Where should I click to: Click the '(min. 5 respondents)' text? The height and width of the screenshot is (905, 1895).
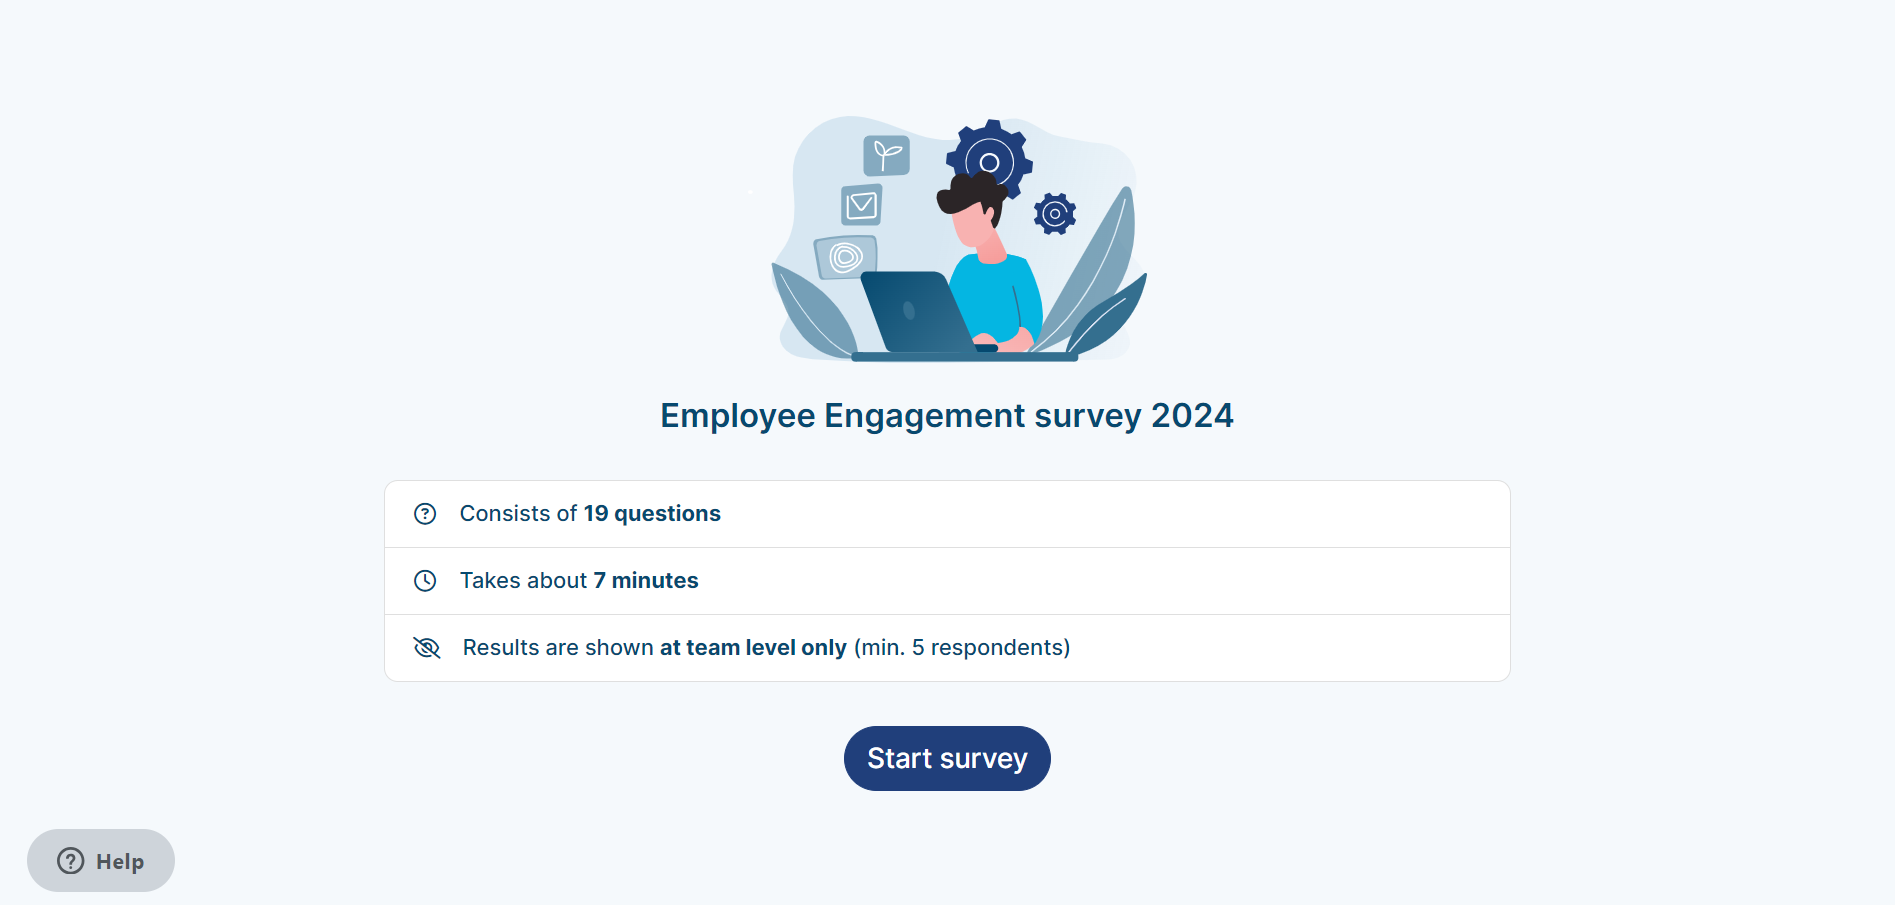point(962,648)
